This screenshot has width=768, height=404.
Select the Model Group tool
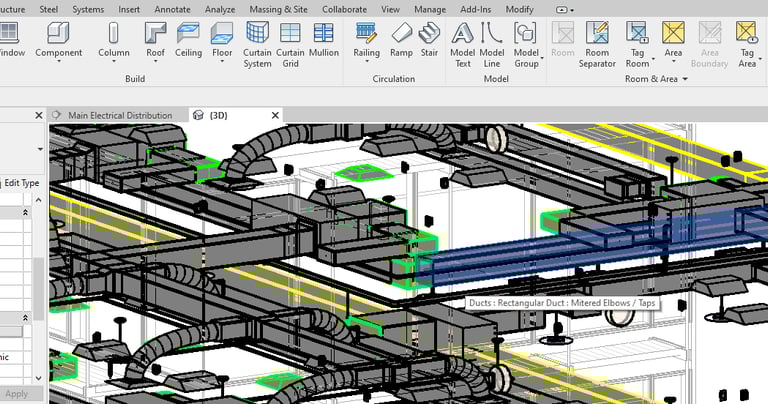[526, 45]
